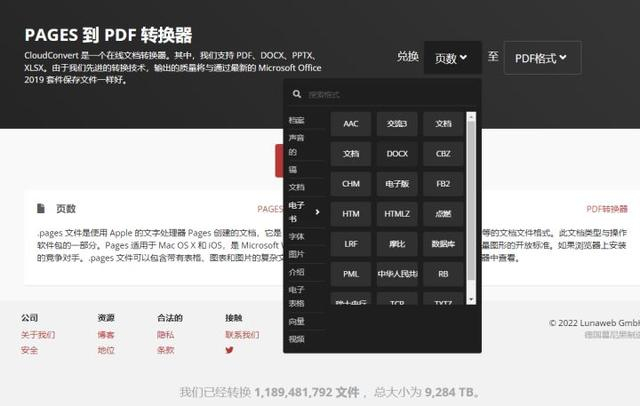Click the magnifier search icon in format menu
Image resolution: width=640 pixels, height=406 pixels.
click(297, 94)
